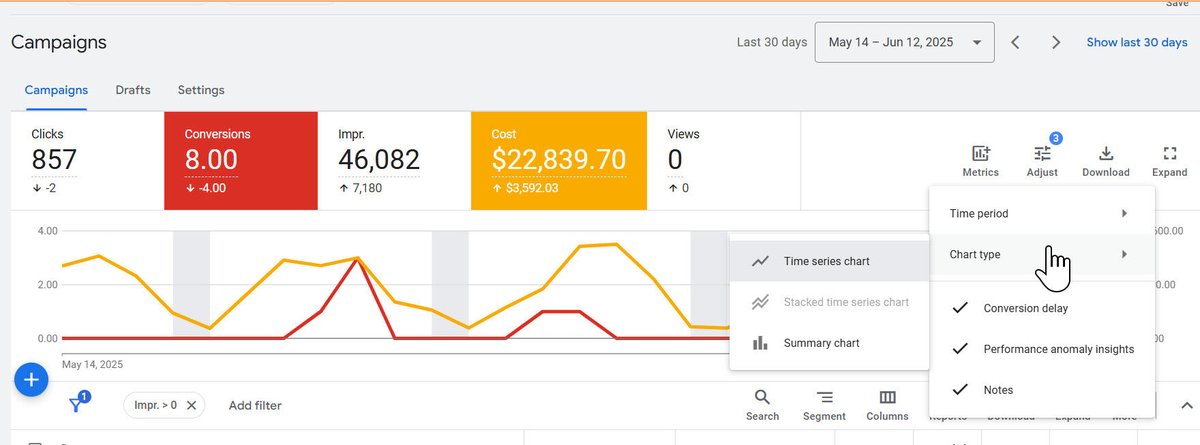Open the Metrics chart options
This screenshot has width=1200, height=445.
click(980, 161)
